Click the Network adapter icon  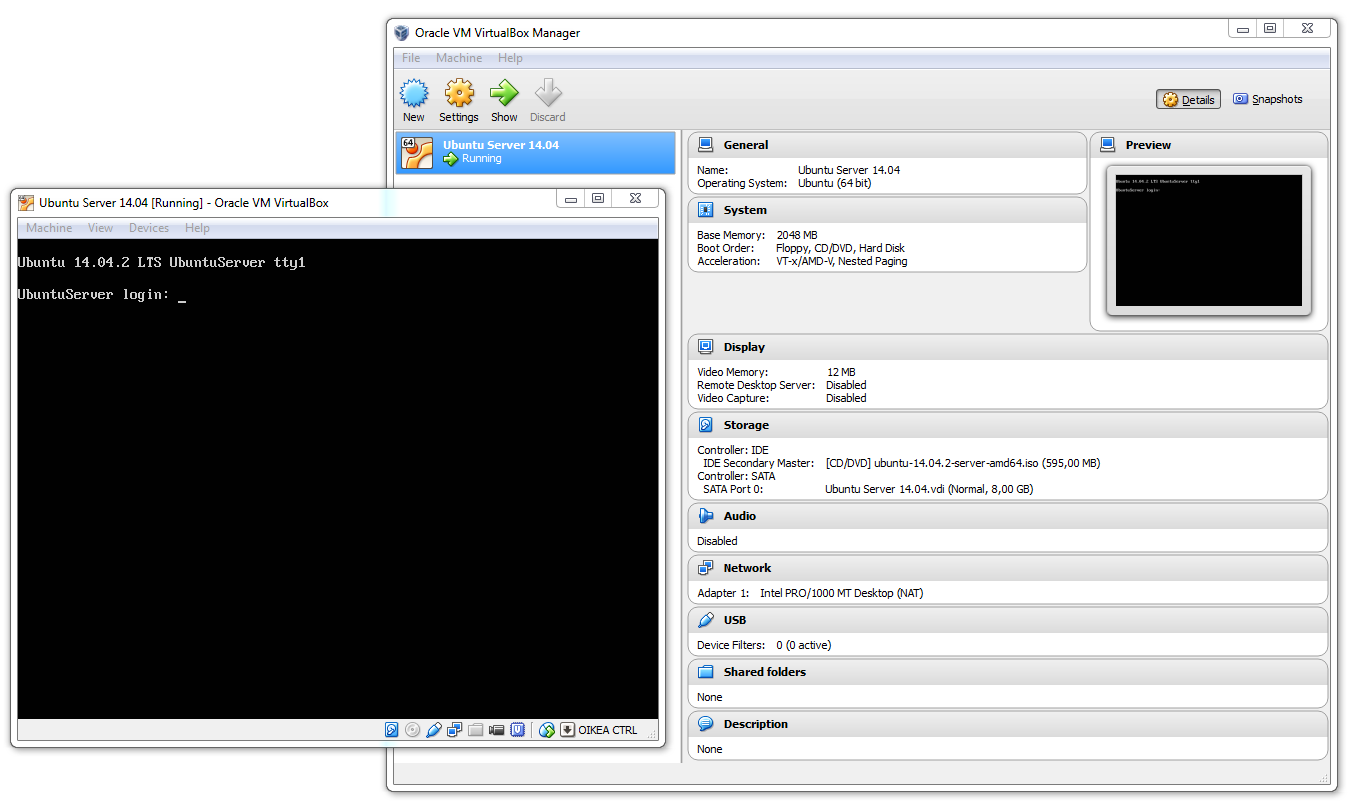pyautogui.click(x=706, y=568)
